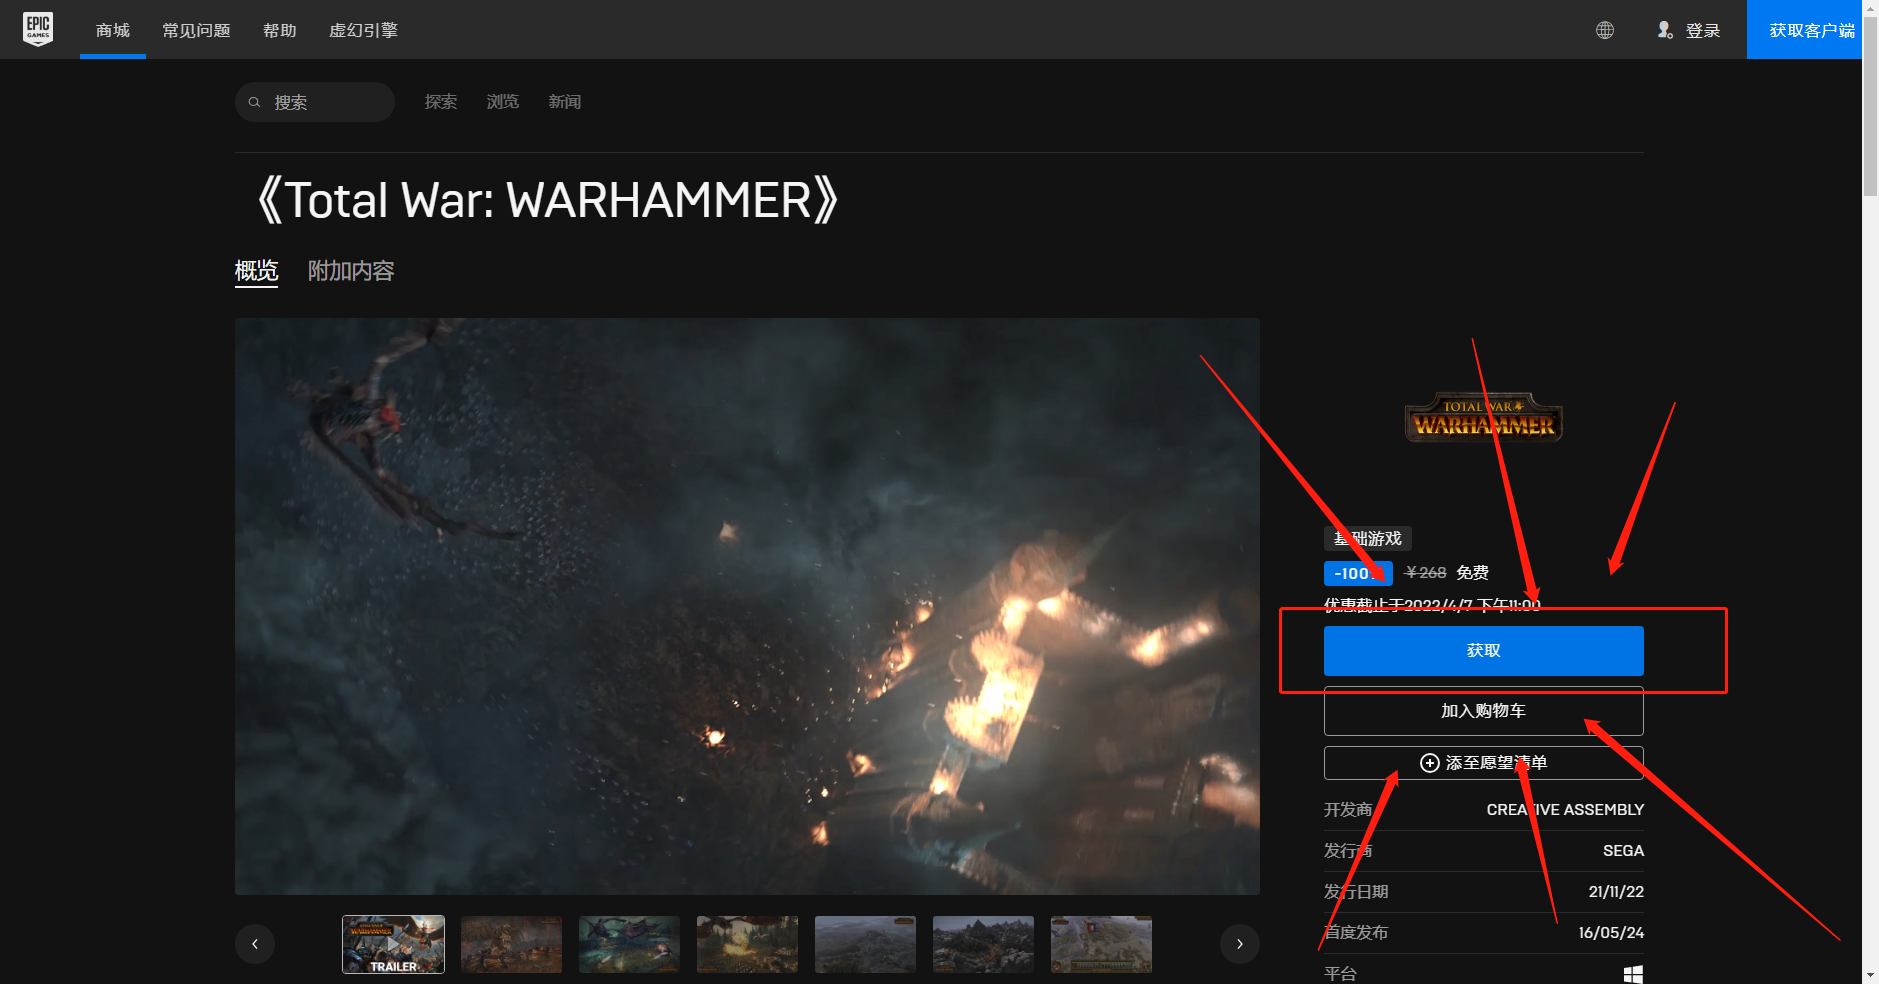Click the plus icon on 添至愿望清单

click(x=1428, y=762)
